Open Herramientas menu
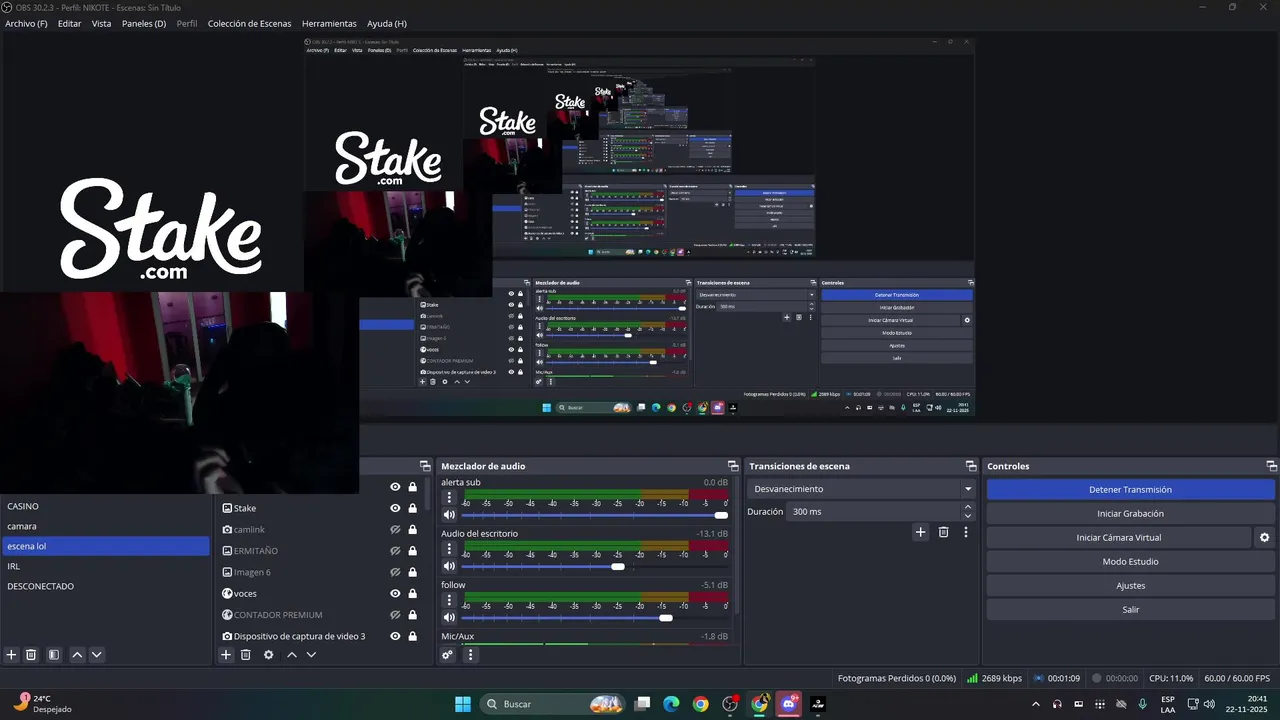 click(x=329, y=23)
